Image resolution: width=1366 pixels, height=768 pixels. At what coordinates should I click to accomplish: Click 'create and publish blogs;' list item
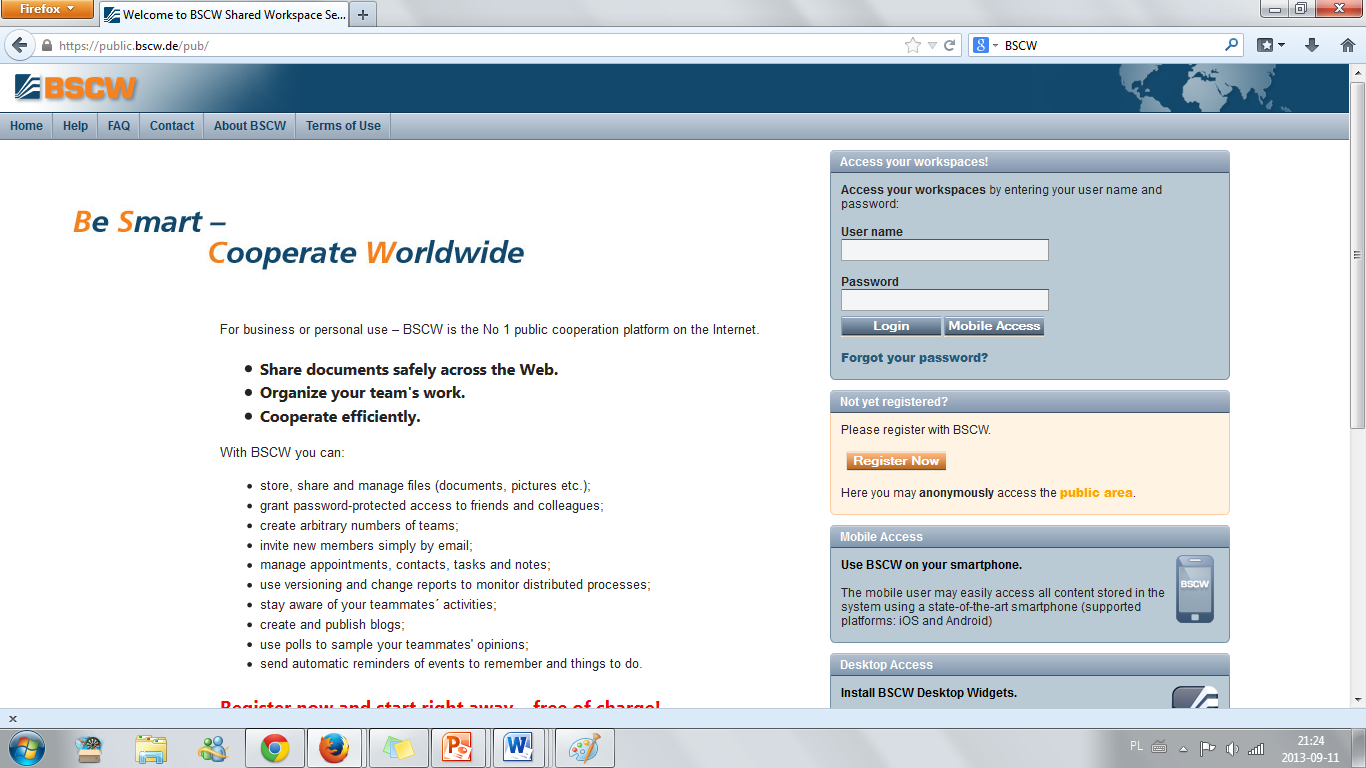pos(332,625)
